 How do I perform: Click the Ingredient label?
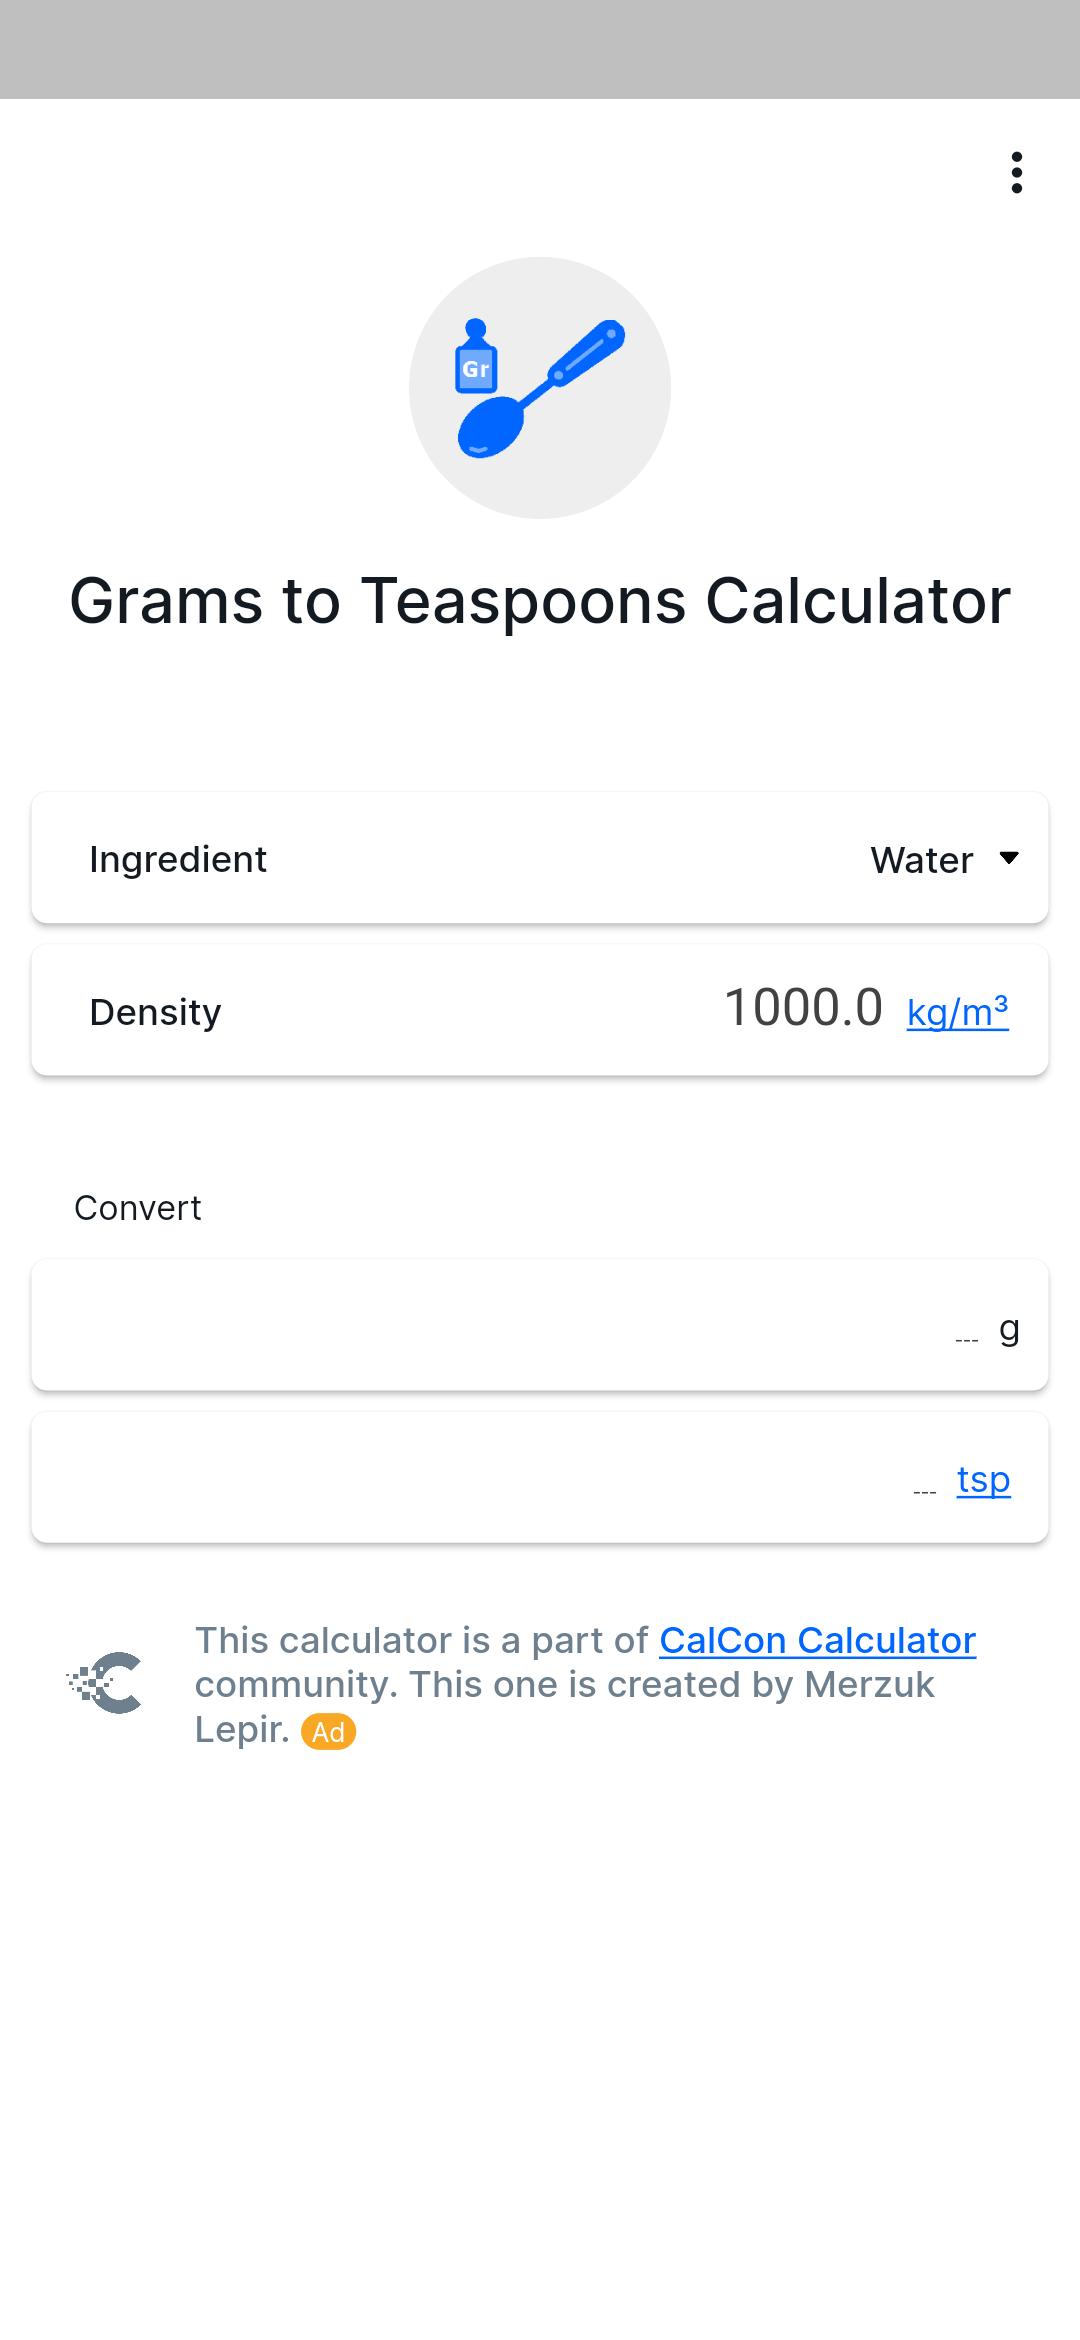point(178,859)
